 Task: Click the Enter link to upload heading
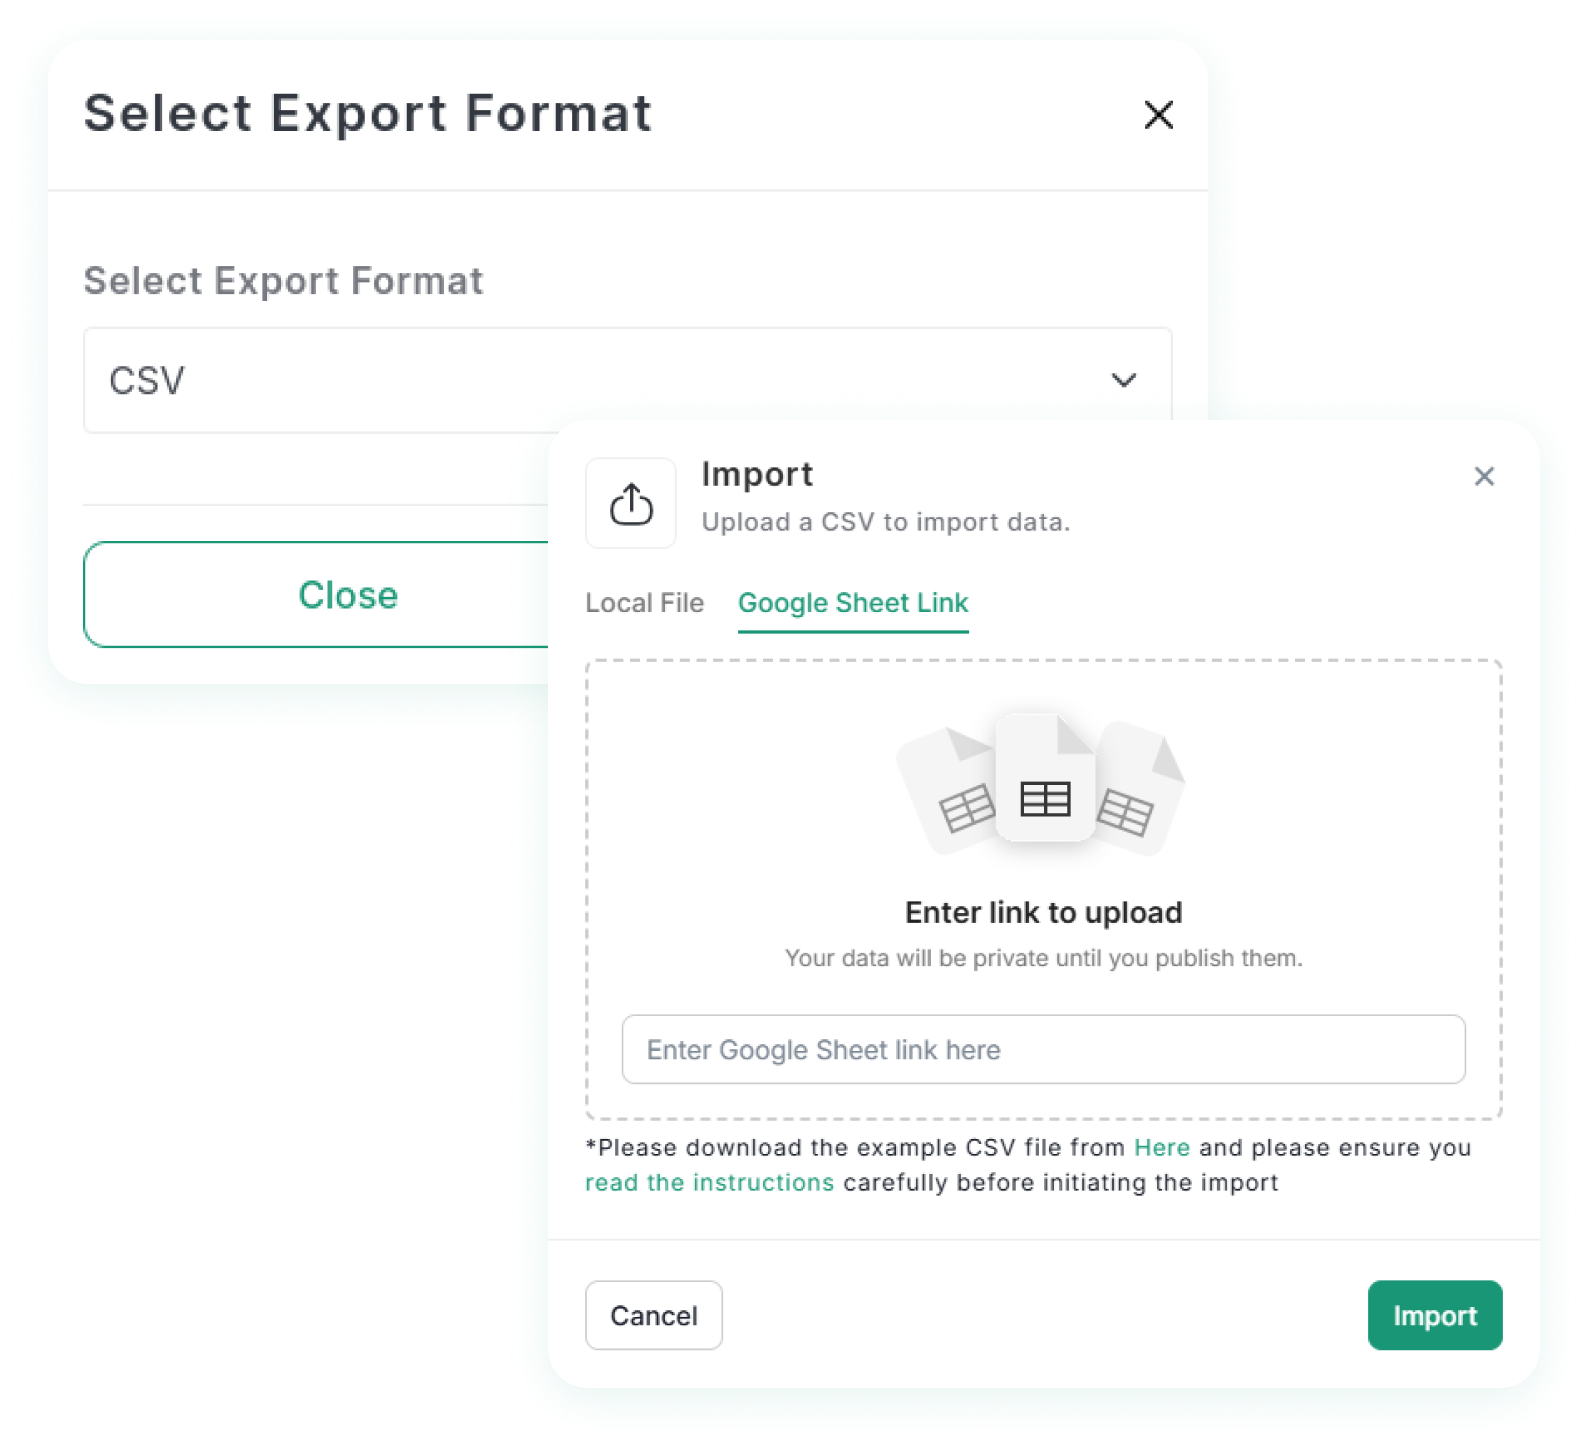[1043, 912]
